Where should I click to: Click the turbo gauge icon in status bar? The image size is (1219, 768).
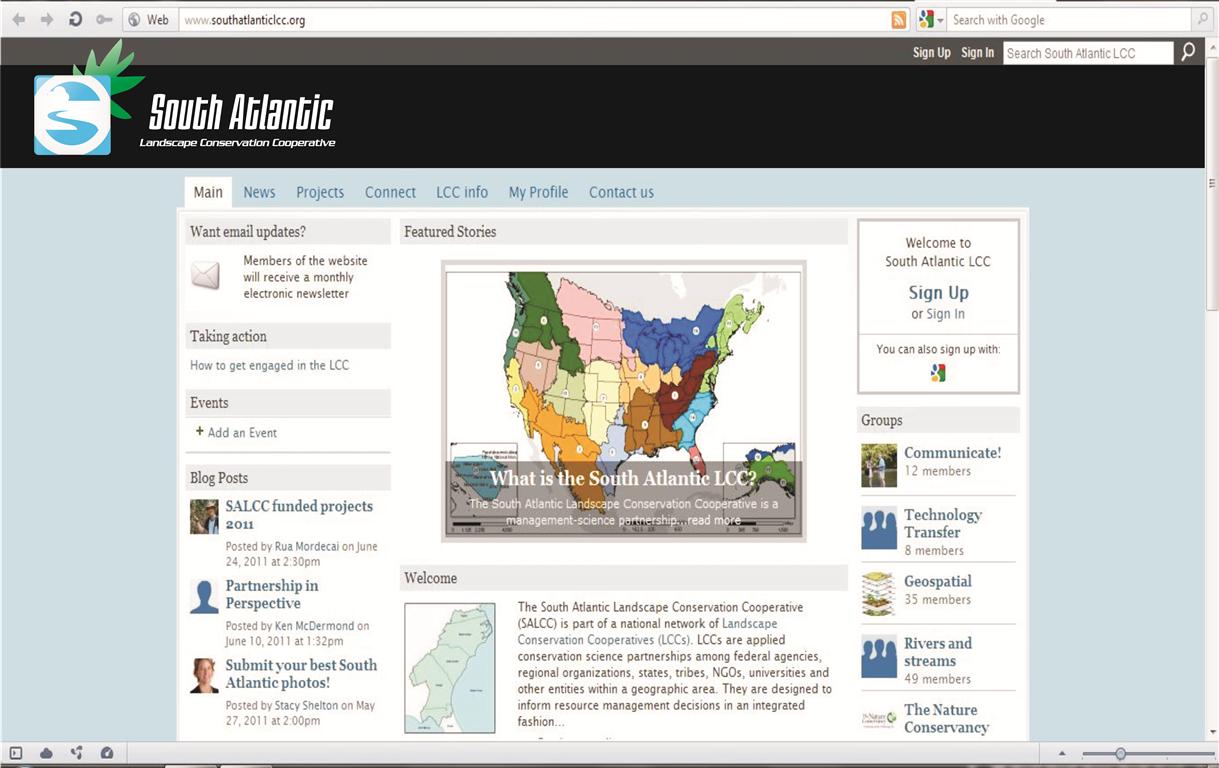pos(107,753)
